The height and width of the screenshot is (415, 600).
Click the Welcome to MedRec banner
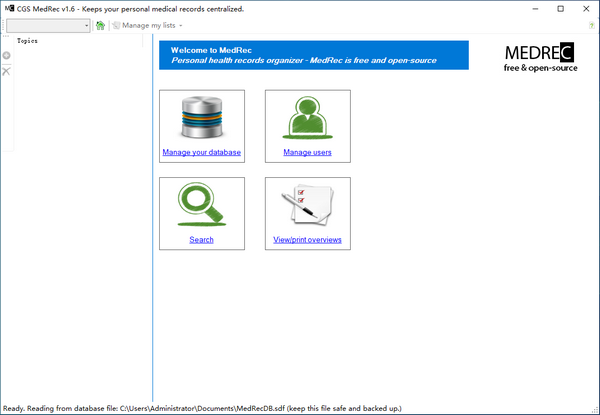click(313, 55)
